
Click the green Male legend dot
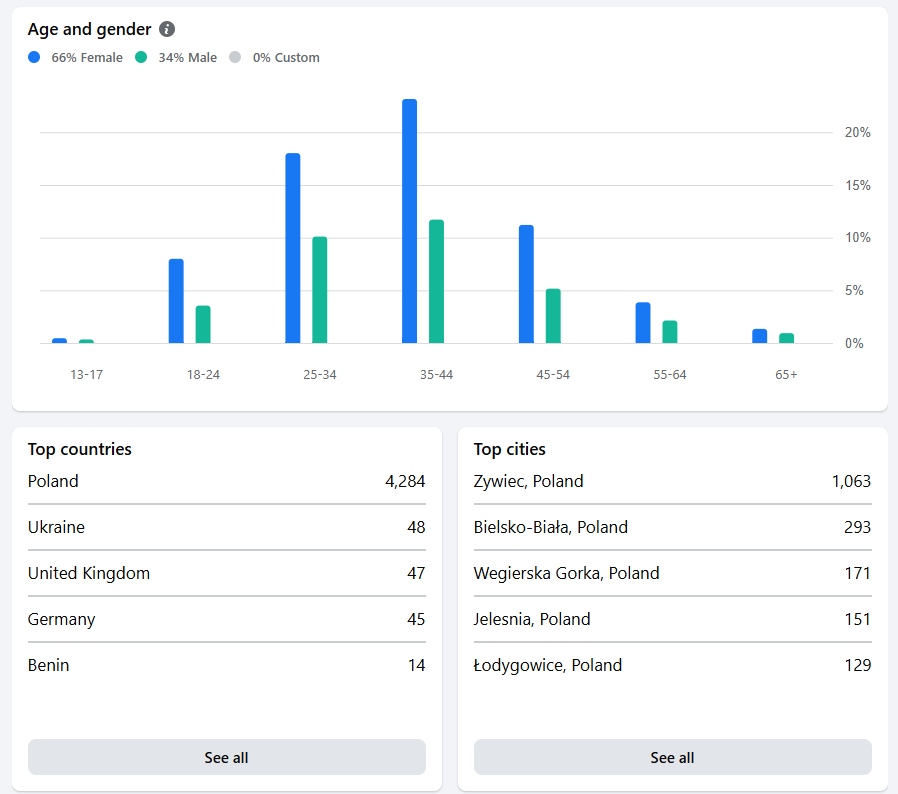tap(141, 58)
